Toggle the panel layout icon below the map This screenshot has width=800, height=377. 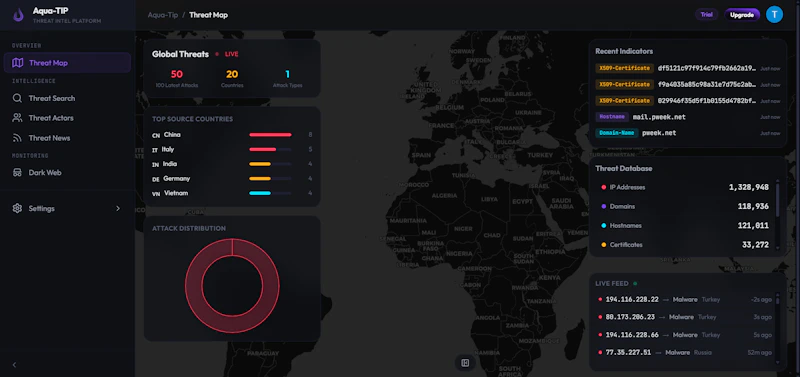[x=465, y=363]
